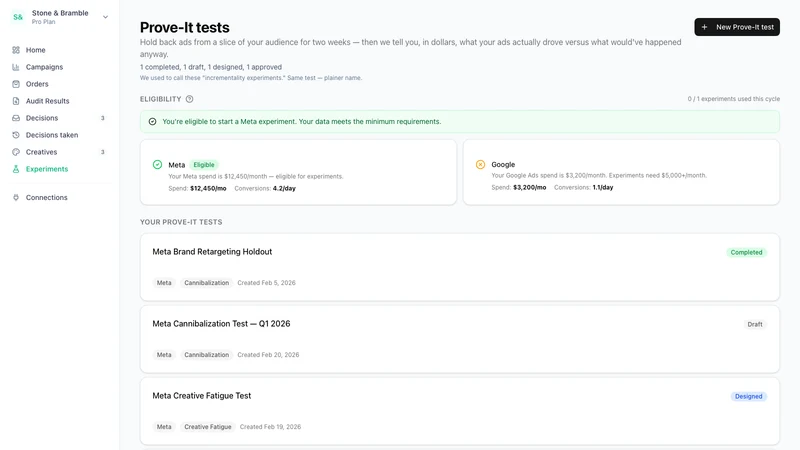Click the Eligibility help question mark icon
Image resolution: width=800 pixels, height=450 pixels.
click(x=189, y=99)
